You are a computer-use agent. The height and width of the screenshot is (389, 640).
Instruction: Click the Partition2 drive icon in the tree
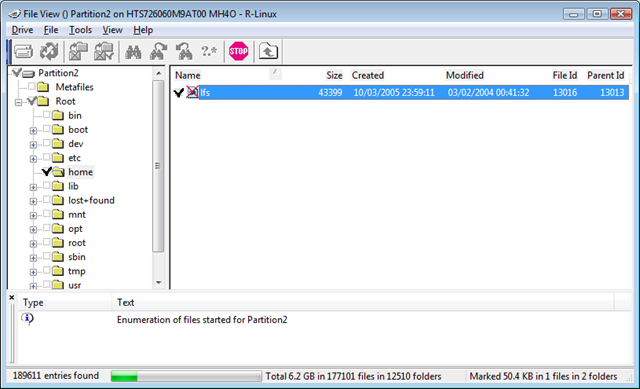coord(28,73)
